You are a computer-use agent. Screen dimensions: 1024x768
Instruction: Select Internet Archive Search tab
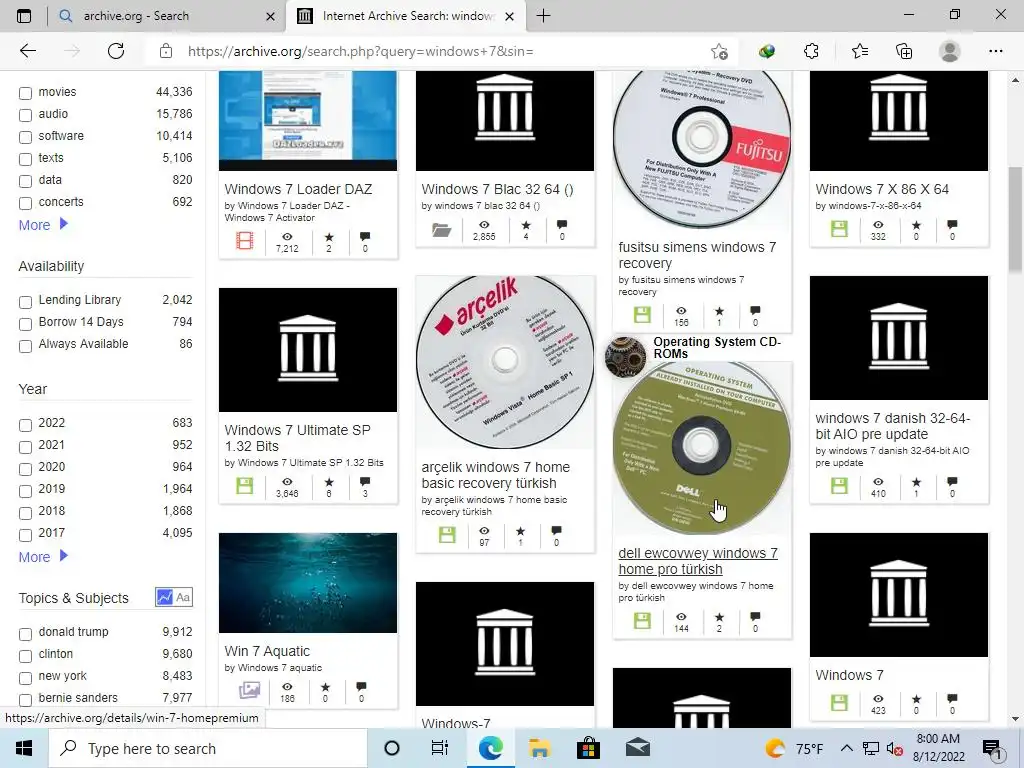point(403,16)
